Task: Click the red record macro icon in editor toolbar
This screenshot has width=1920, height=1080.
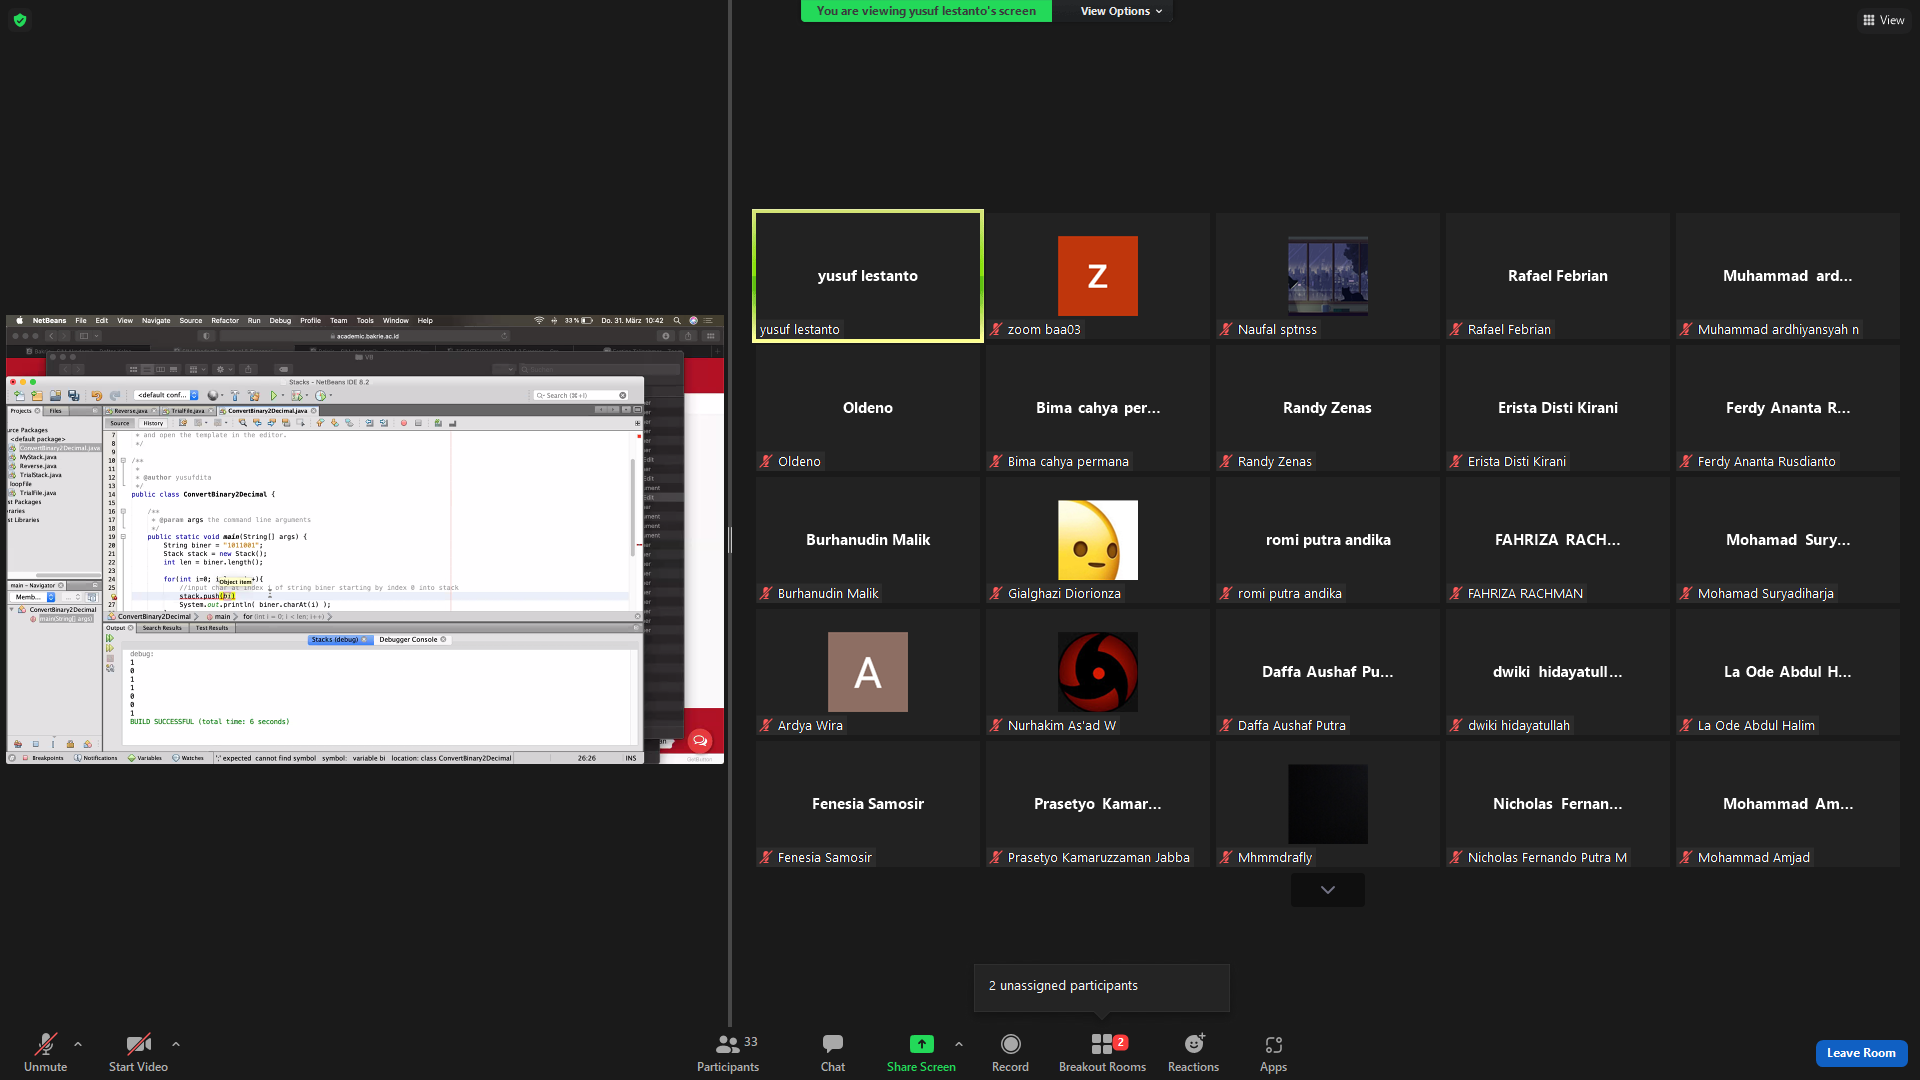Action: point(404,423)
